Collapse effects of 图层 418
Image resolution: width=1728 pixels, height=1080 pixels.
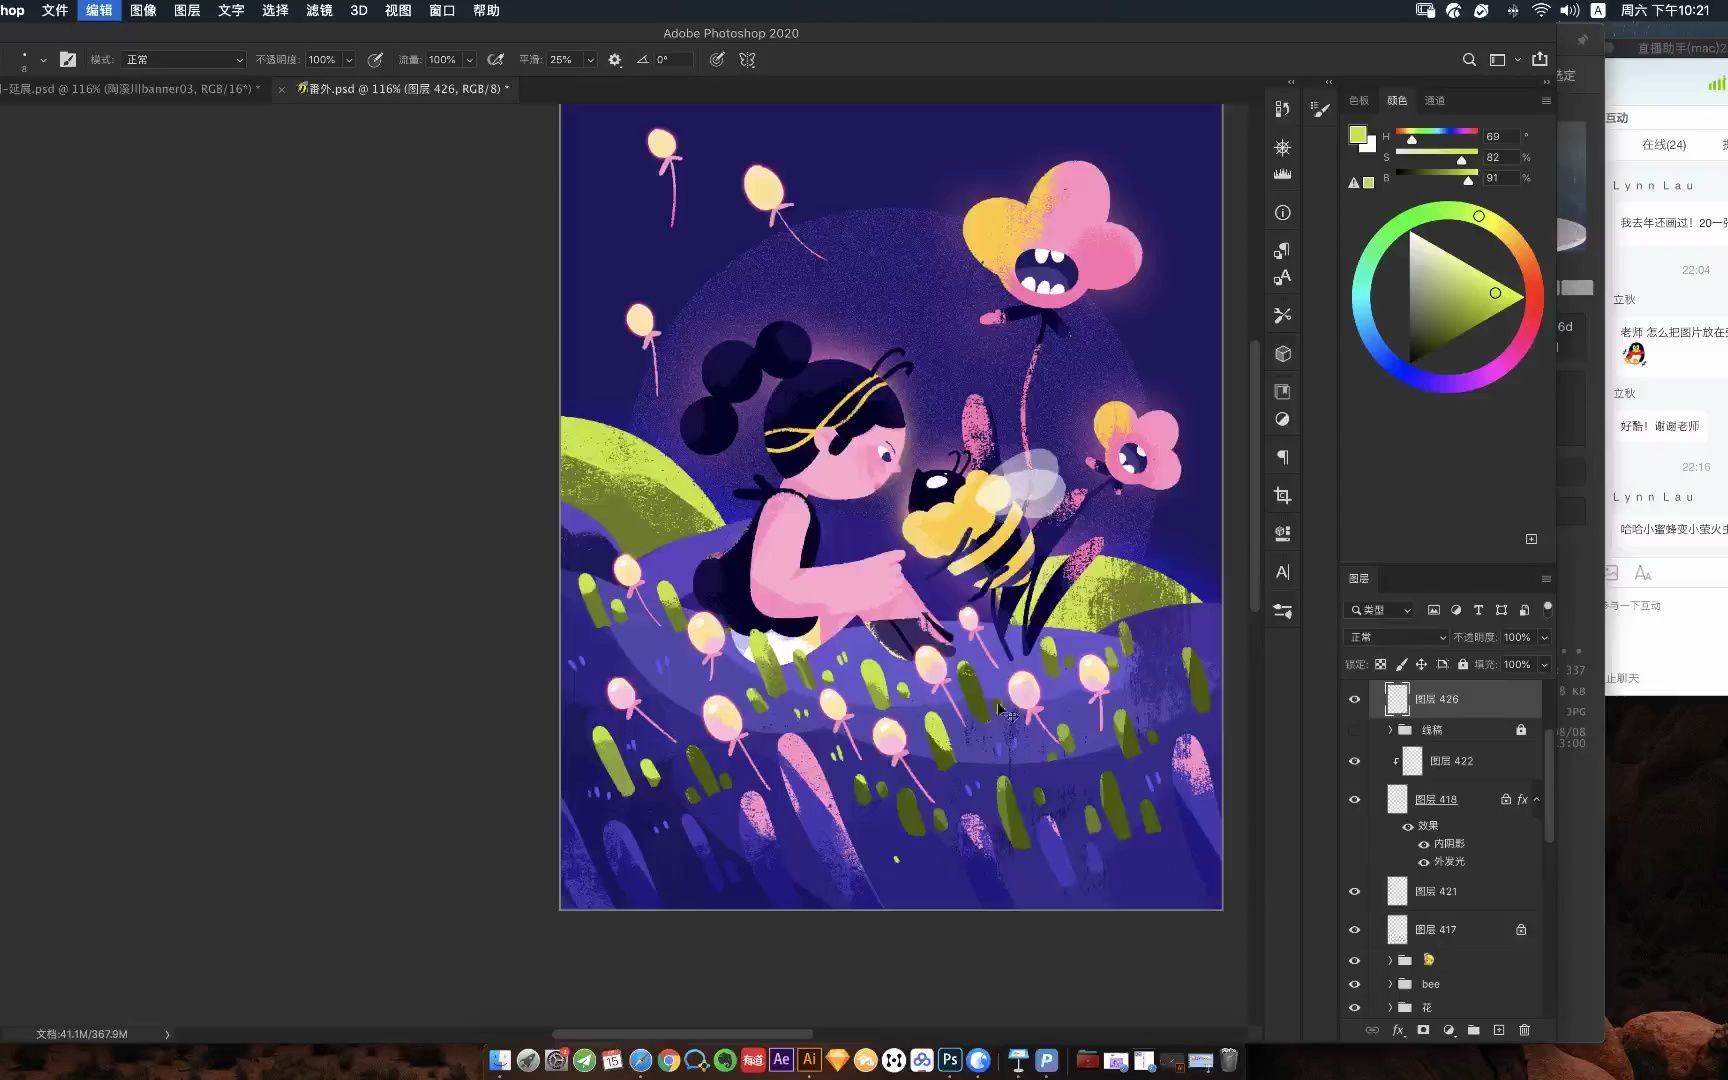click(1537, 799)
